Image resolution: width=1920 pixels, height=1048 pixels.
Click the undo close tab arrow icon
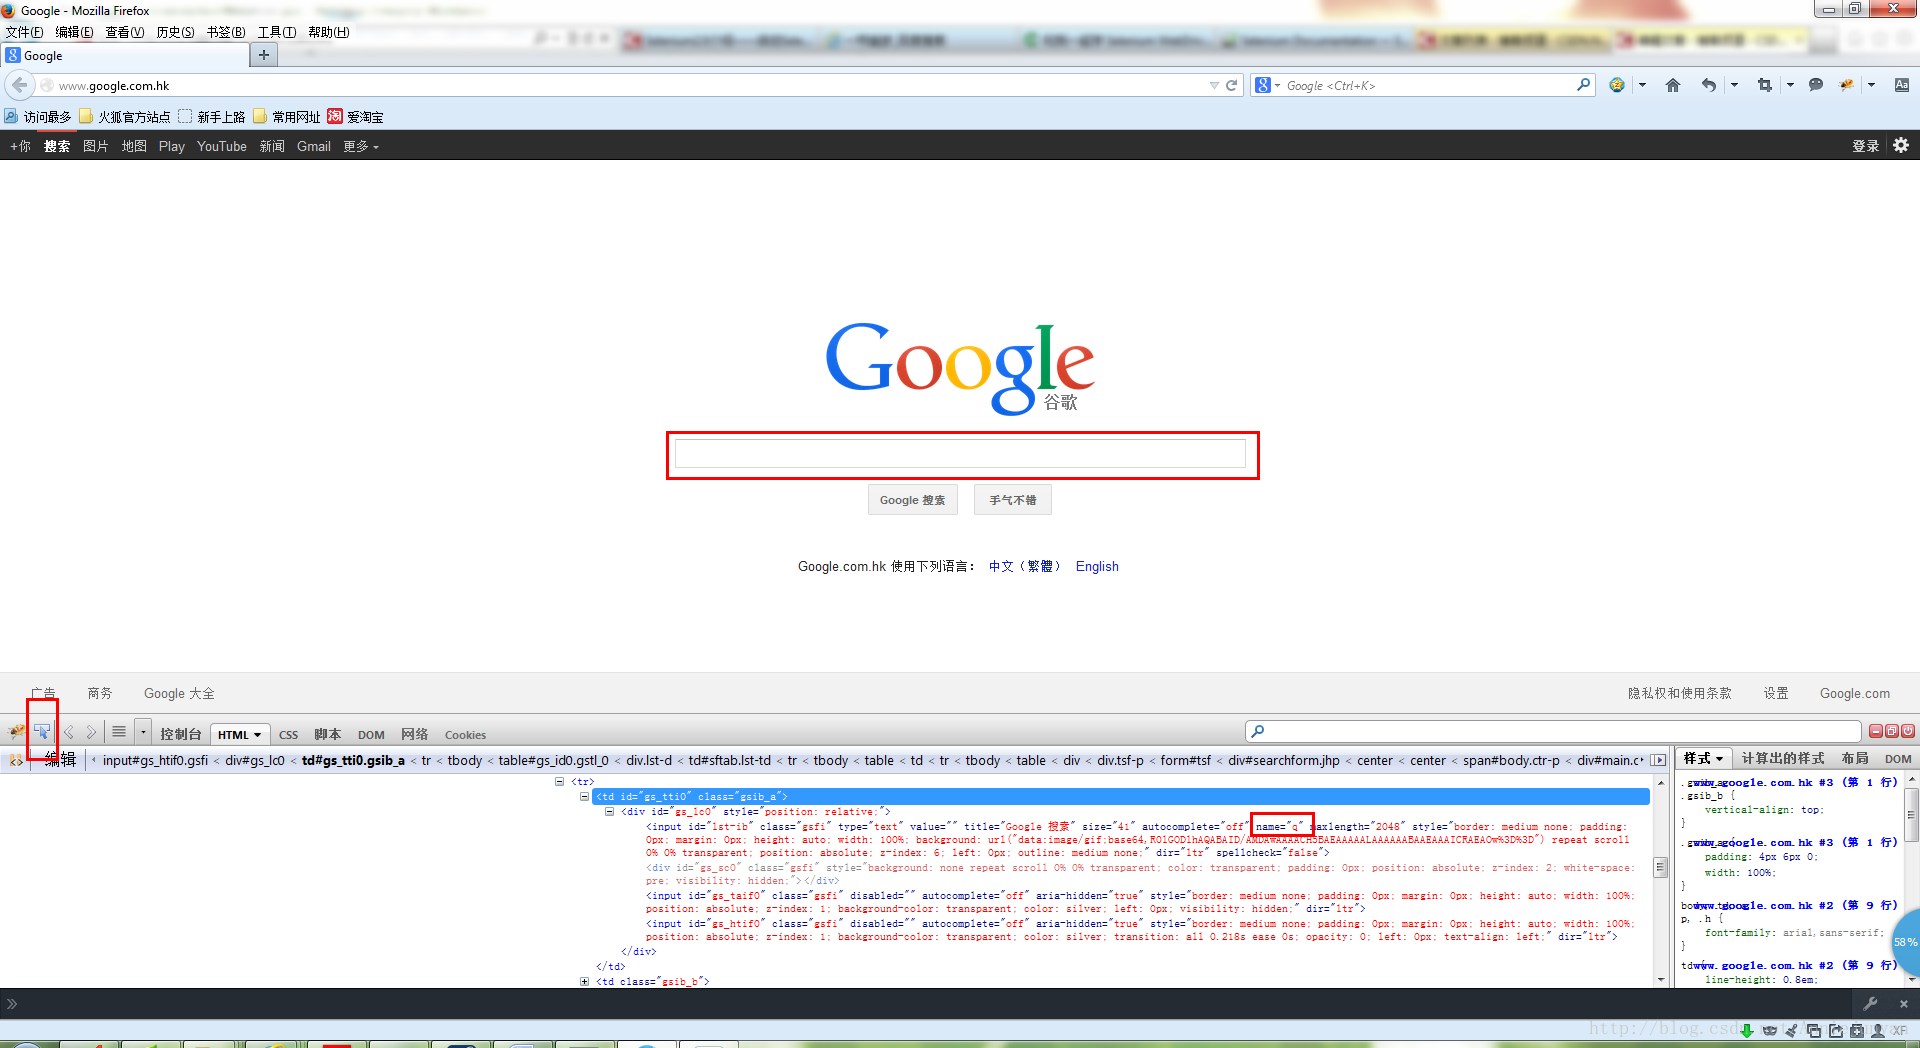click(1709, 86)
